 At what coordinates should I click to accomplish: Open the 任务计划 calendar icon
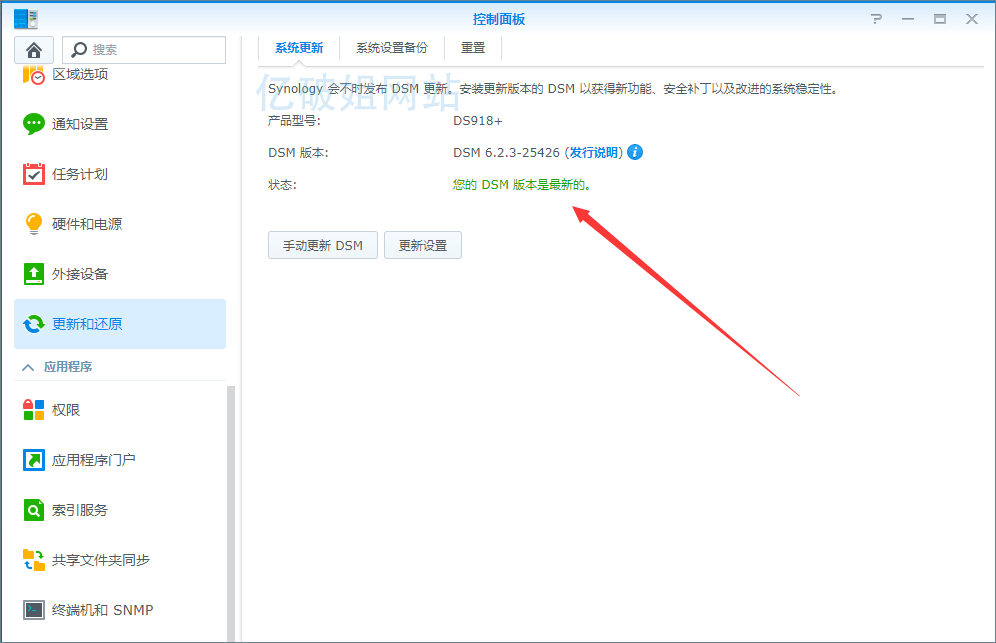[34, 173]
